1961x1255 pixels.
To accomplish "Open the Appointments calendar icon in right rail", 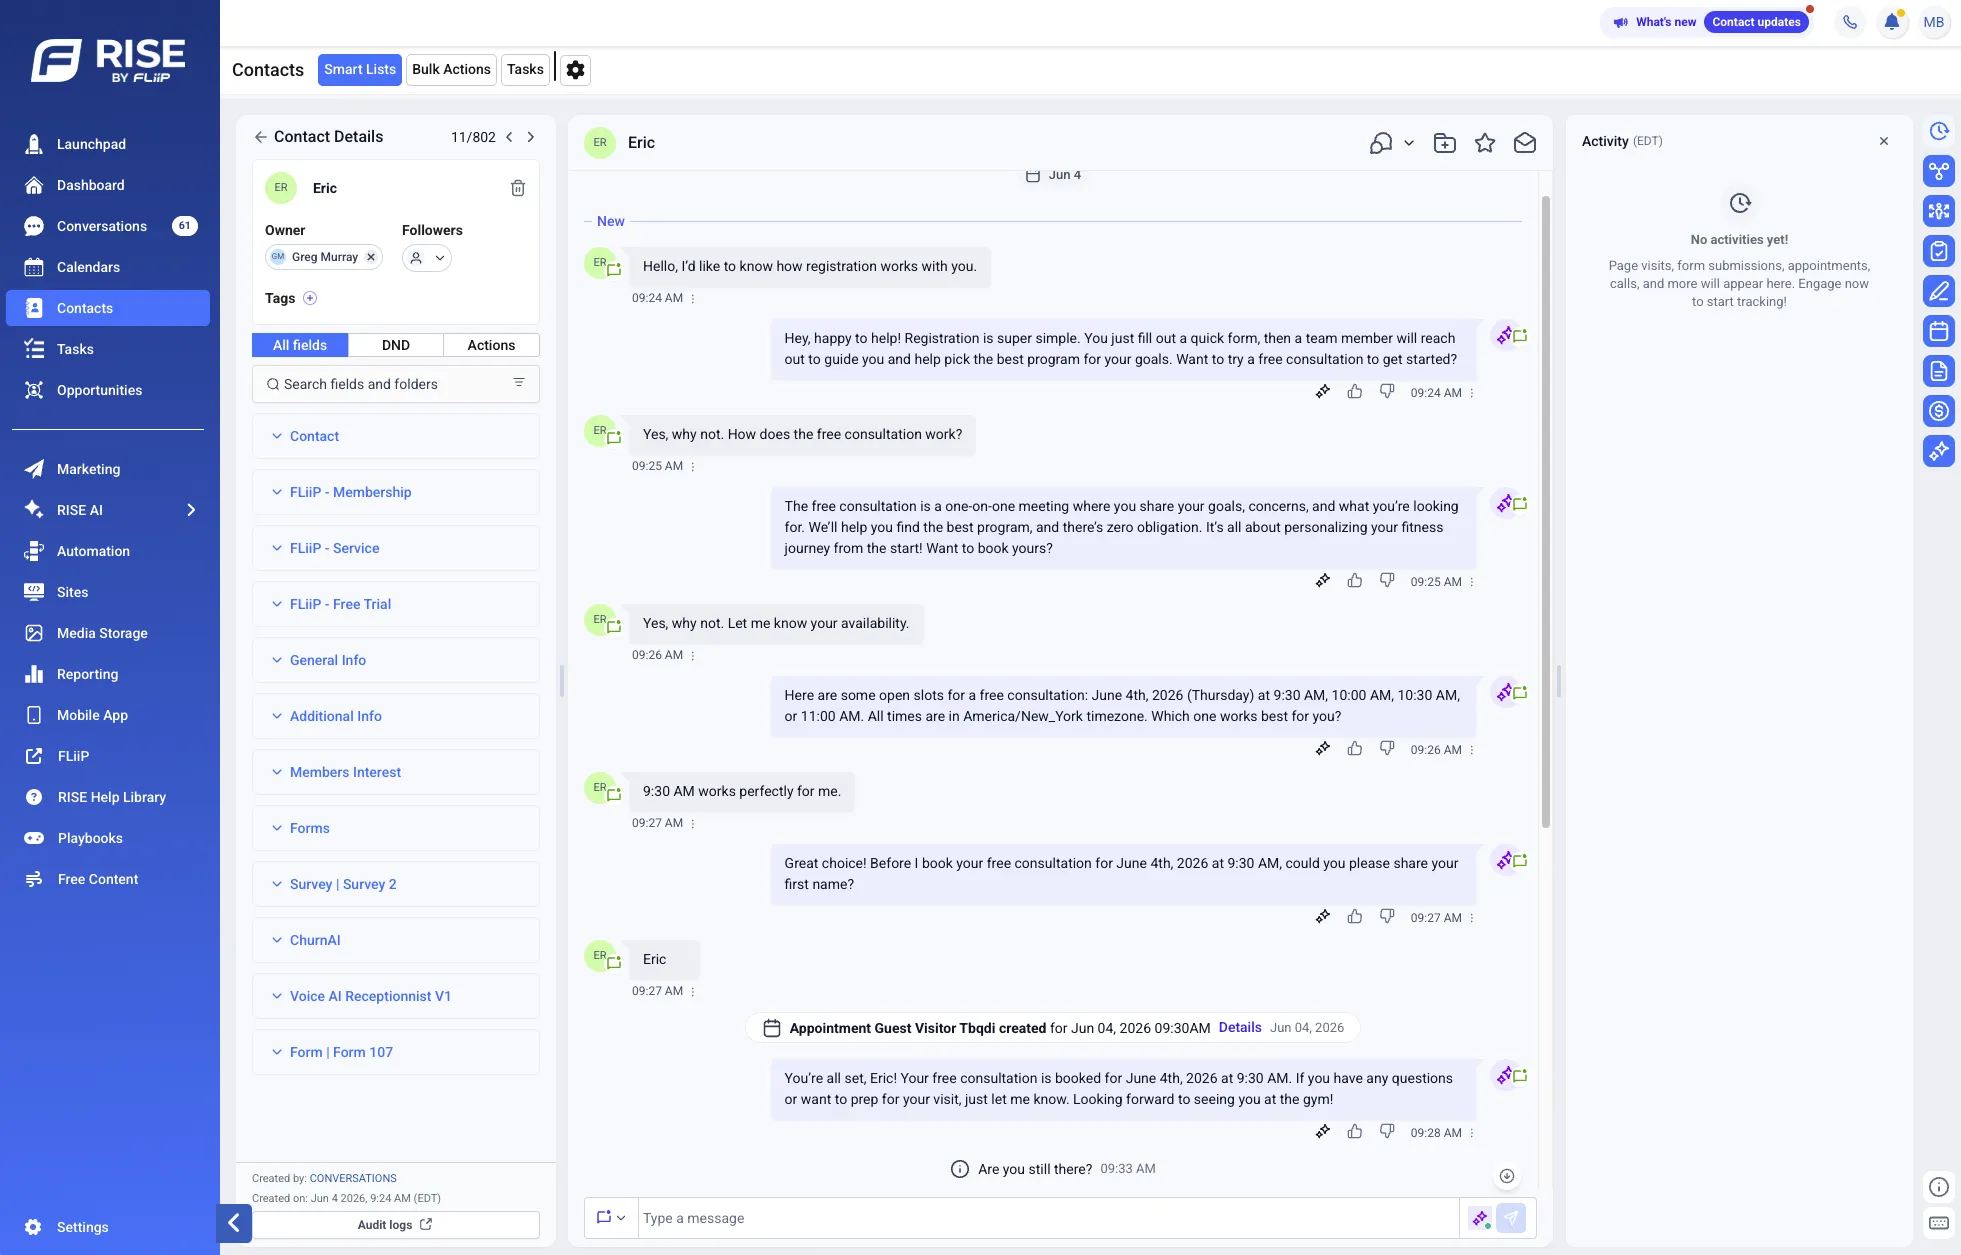I will pos(1939,331).
